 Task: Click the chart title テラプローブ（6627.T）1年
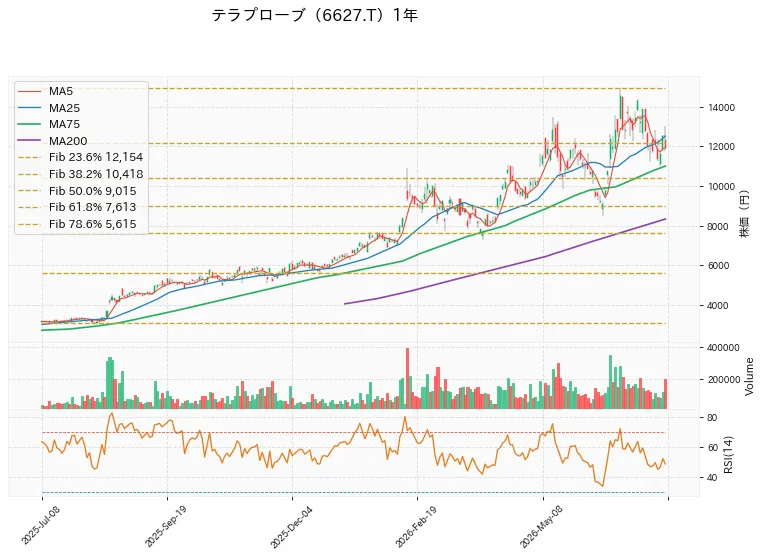(x=314, y=16)
